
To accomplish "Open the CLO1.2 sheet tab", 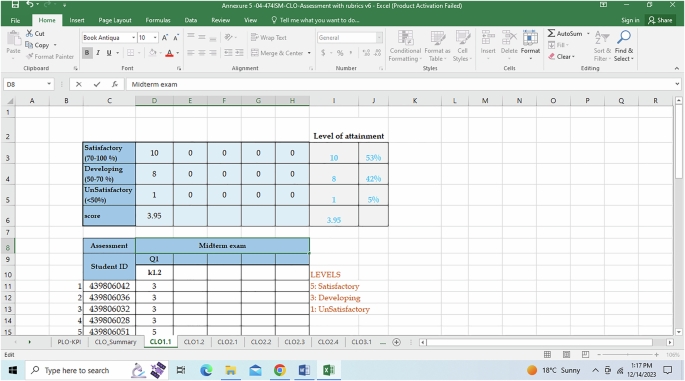I will [194, 342].
